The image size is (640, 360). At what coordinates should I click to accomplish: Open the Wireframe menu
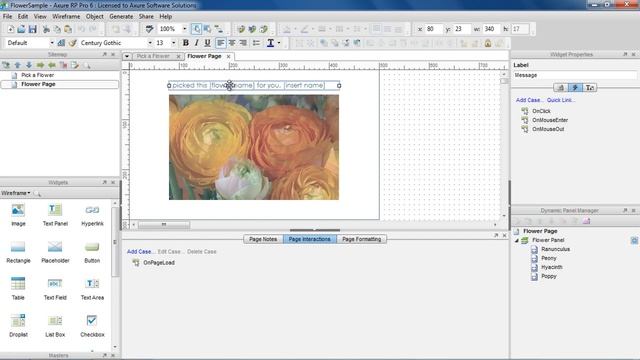tap(66, 16)
